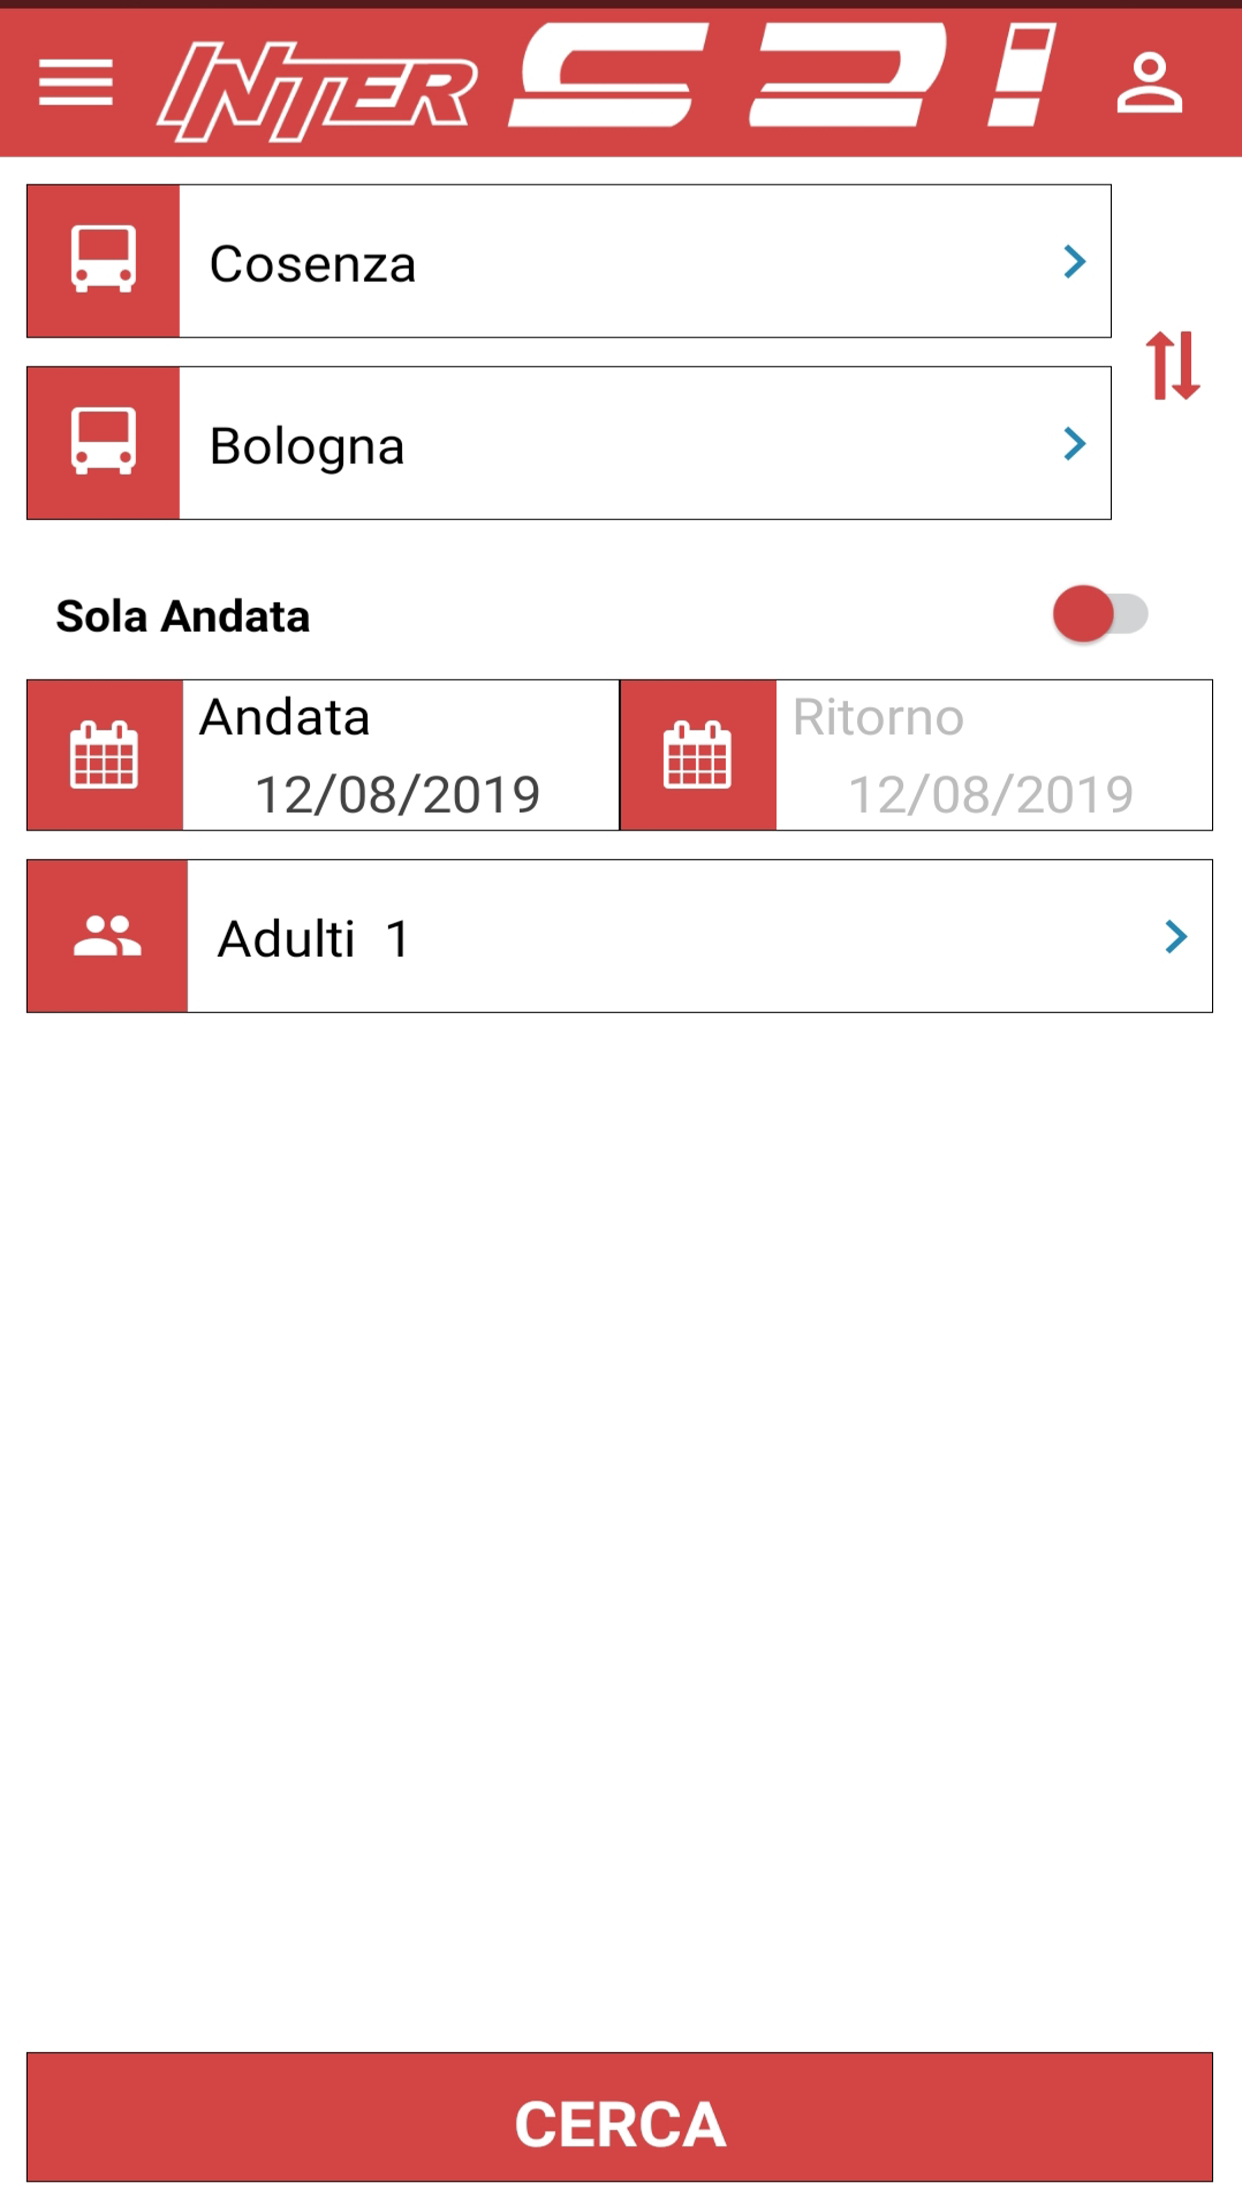This screenshot has width=1242, height=2208.
Task: Open the Ritorno calendar icon
Action: click(x=698, y=755)
